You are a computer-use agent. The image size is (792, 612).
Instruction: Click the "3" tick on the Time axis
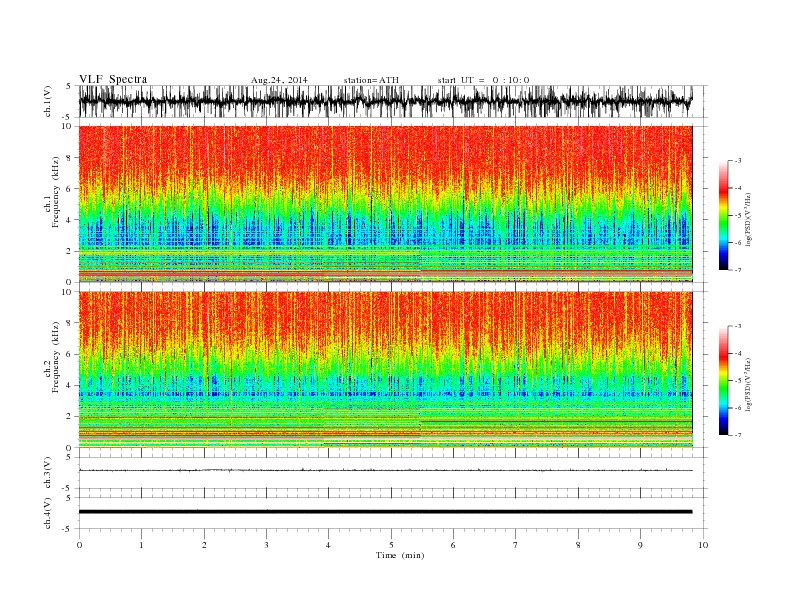(266, 545)
